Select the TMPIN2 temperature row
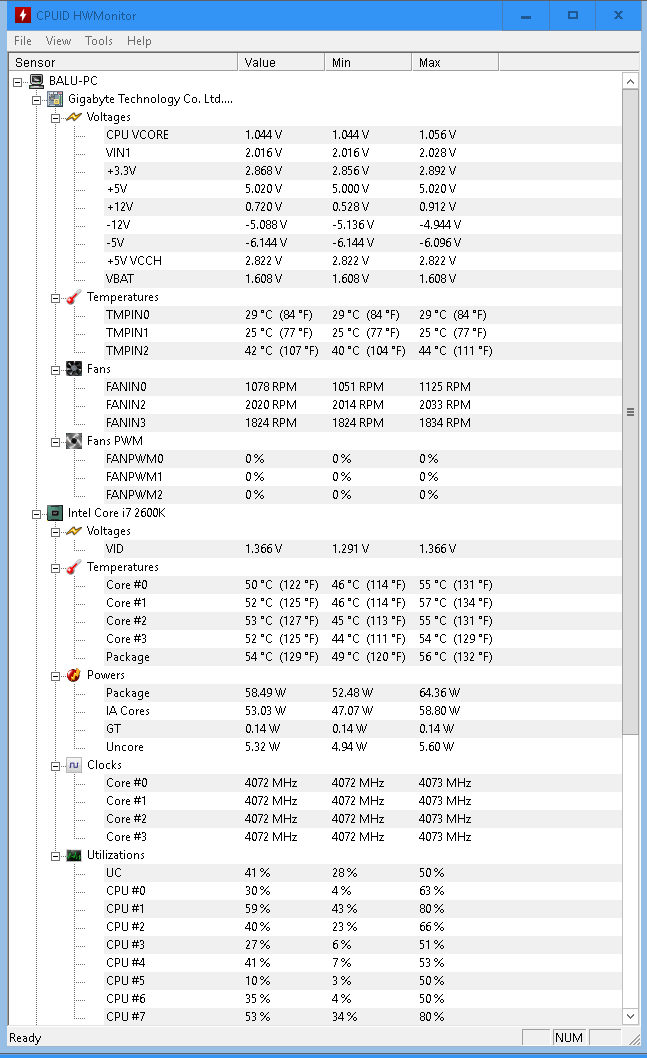647x1058 pixels. tap(362, 351)
